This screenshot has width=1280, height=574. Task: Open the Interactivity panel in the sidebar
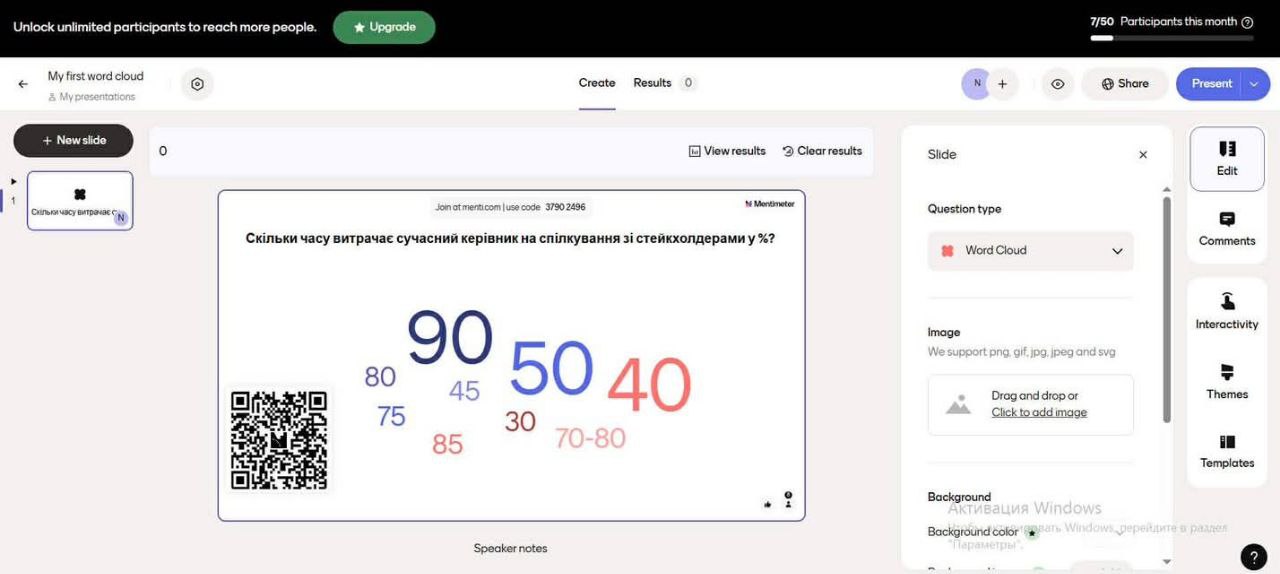(1226, 312)
